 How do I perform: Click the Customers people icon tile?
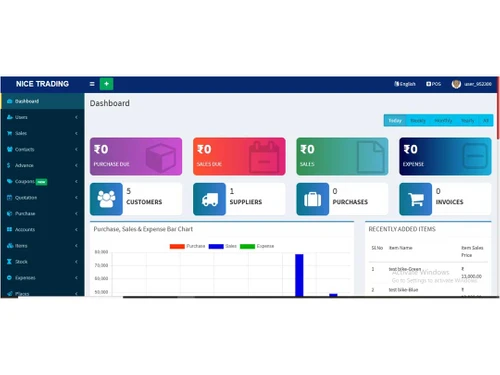(106, 199)
